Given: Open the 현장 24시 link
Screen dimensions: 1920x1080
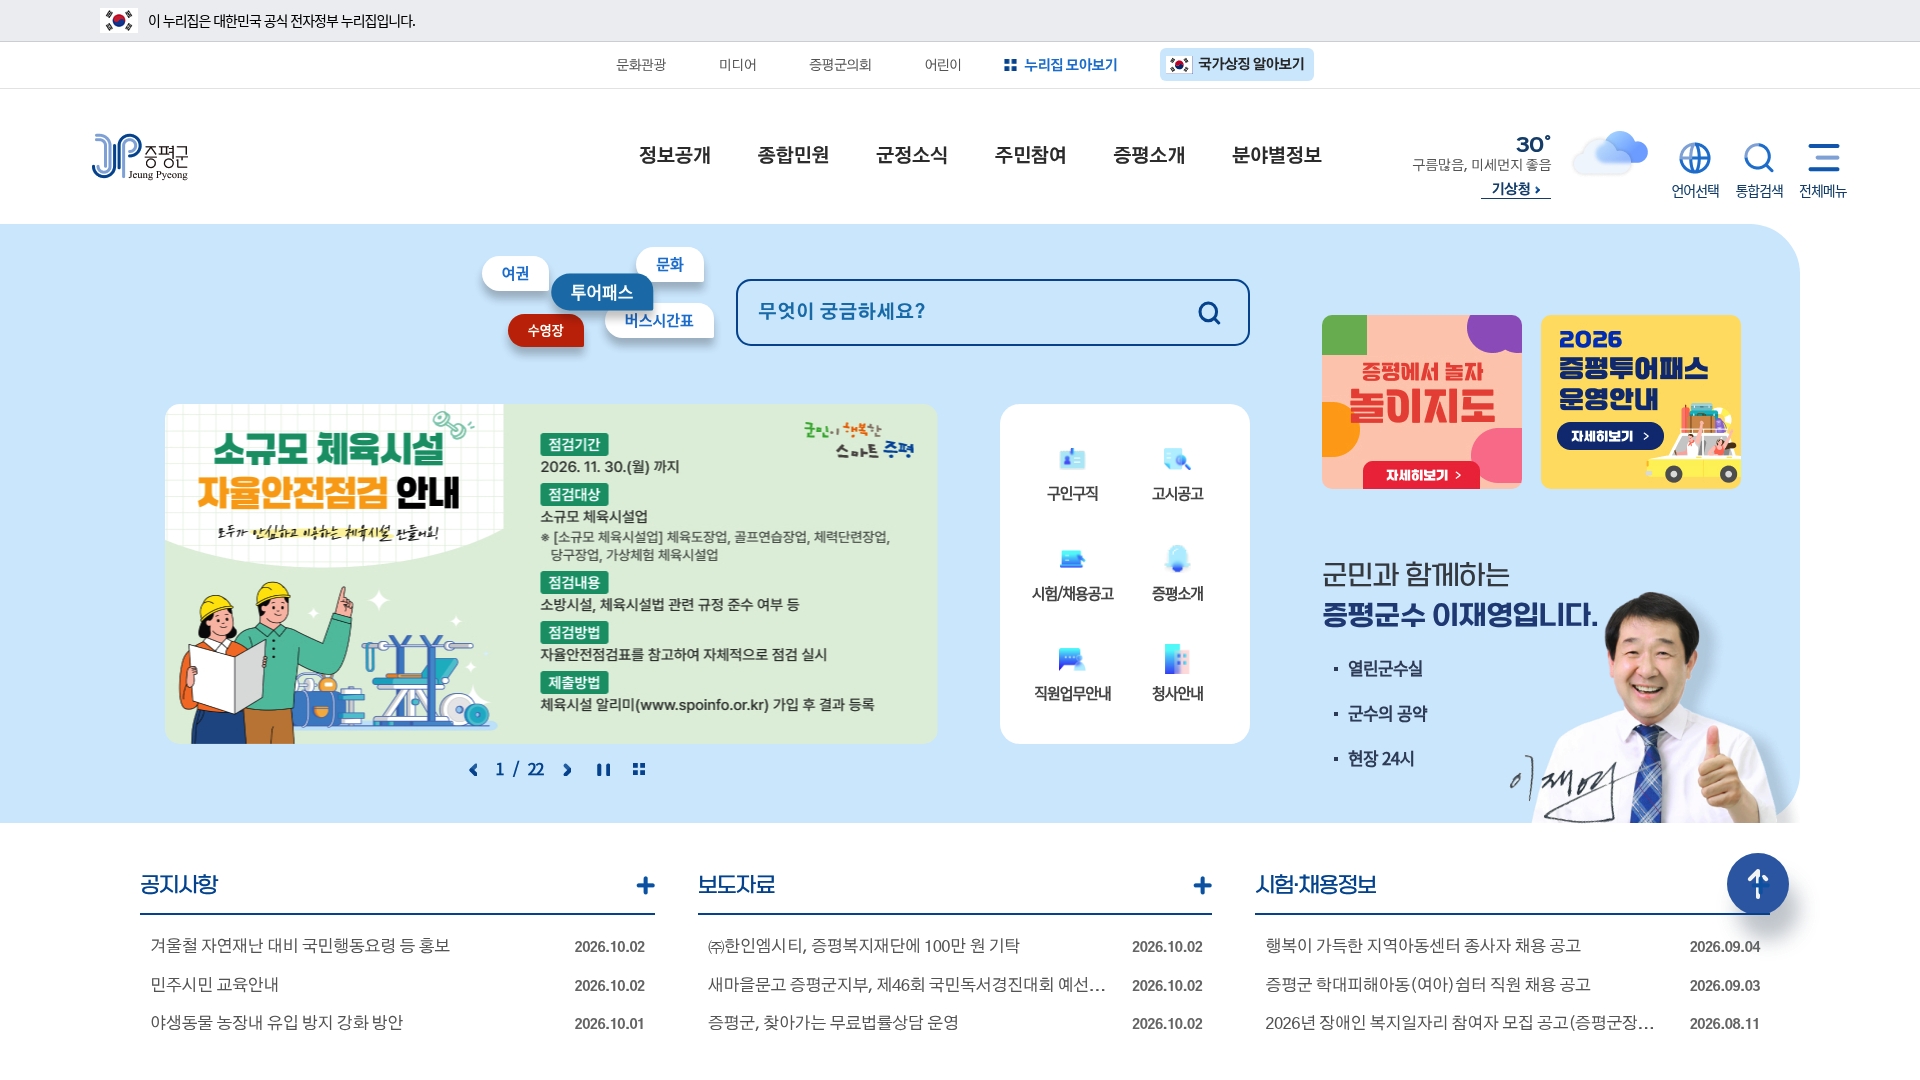Looking at the screenshot, I should pyautogui.click(x=1381, y=759).
